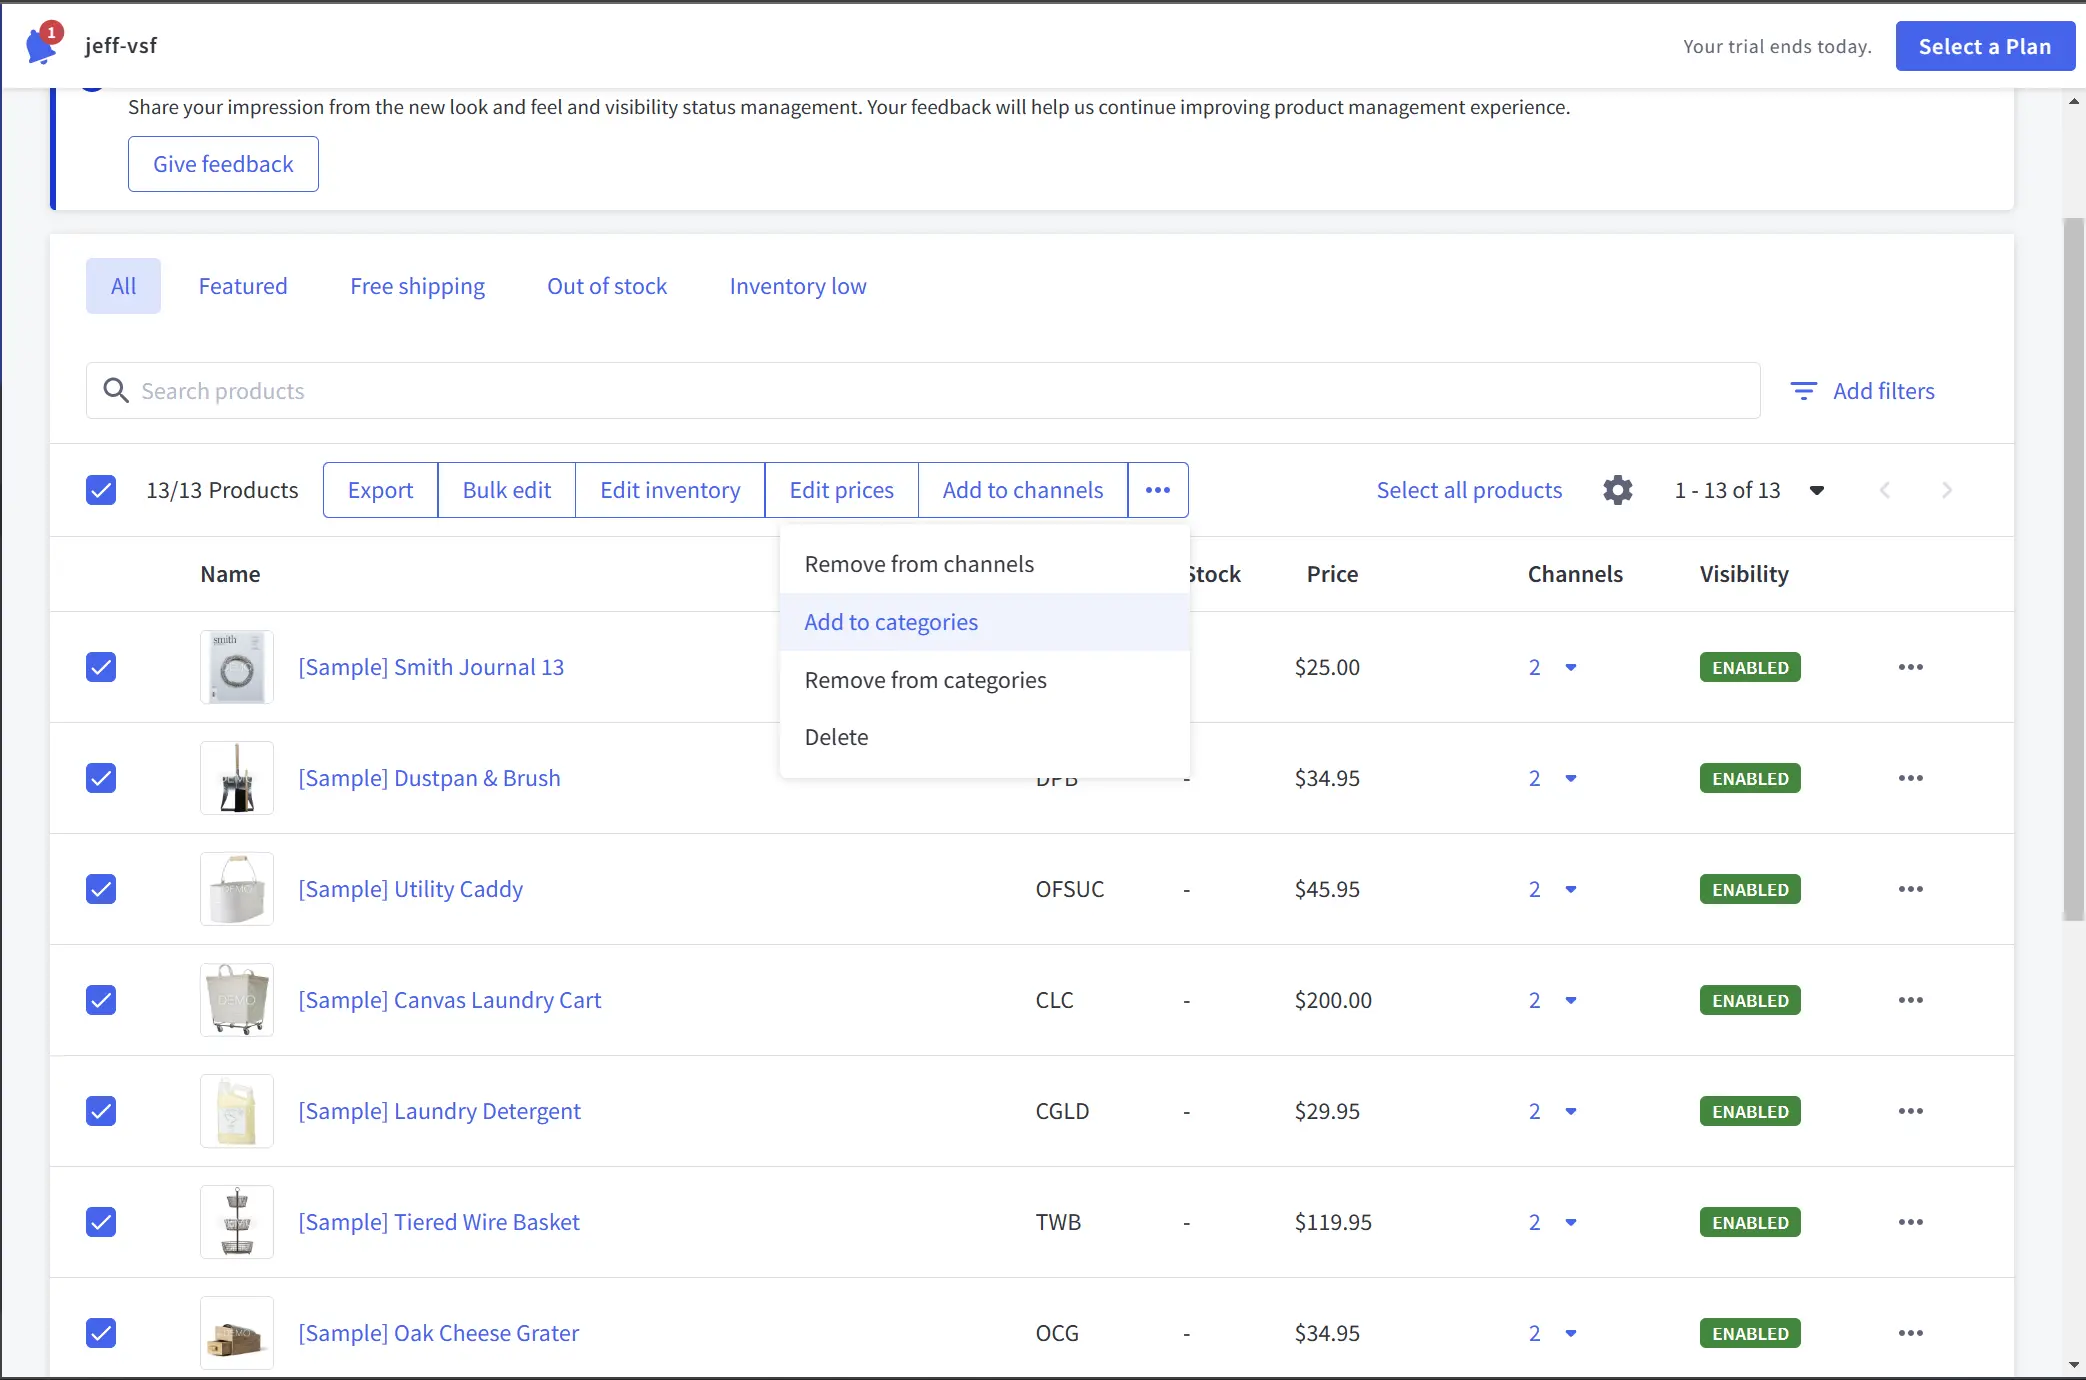Uncheck the select-all products checkbox

101,490
